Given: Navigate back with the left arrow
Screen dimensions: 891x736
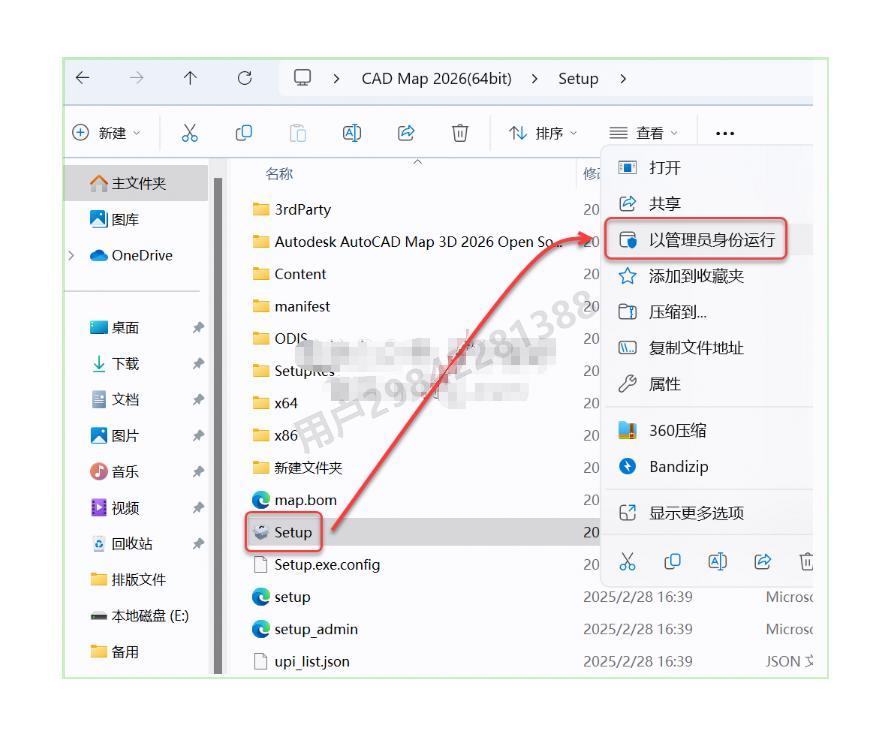Looking at the screenshot, I should (82, 79).
